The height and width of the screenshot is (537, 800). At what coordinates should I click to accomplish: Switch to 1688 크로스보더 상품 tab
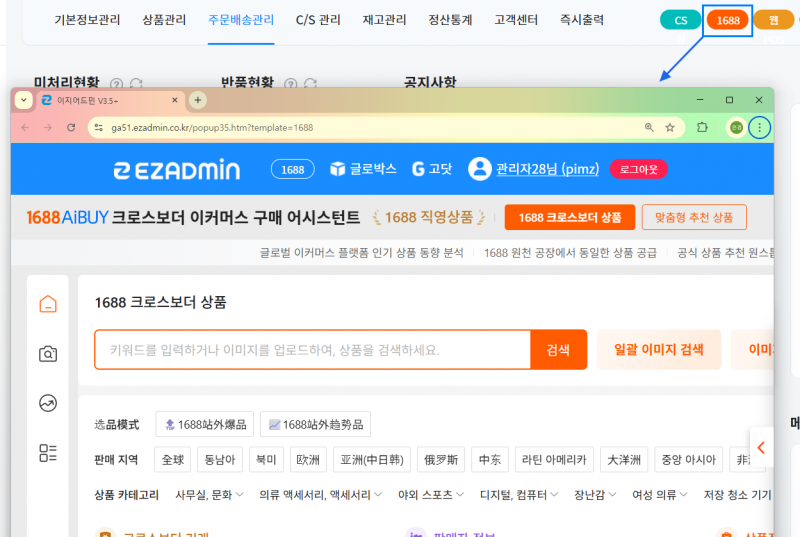569,218
